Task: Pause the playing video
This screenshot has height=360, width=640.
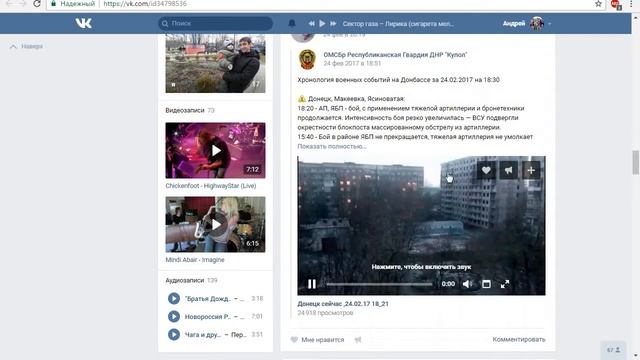Action: pyautogui.click(x=312, y=284)
